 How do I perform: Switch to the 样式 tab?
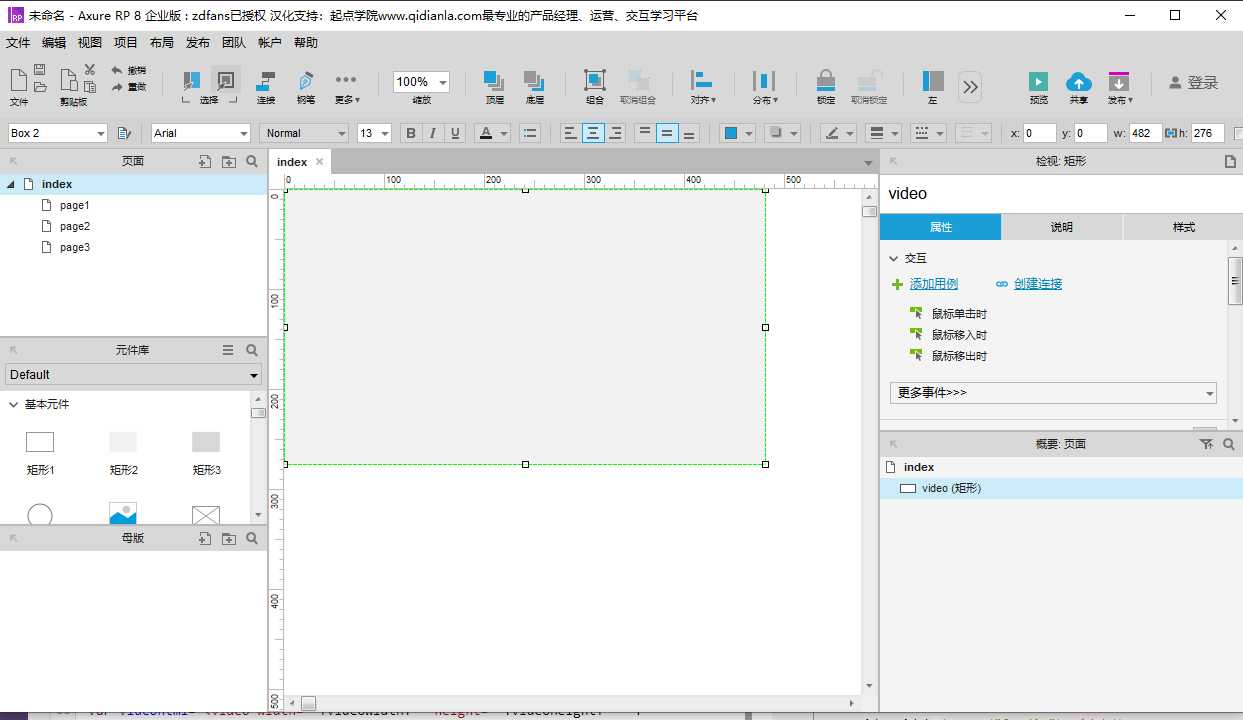coord(1183,227)
